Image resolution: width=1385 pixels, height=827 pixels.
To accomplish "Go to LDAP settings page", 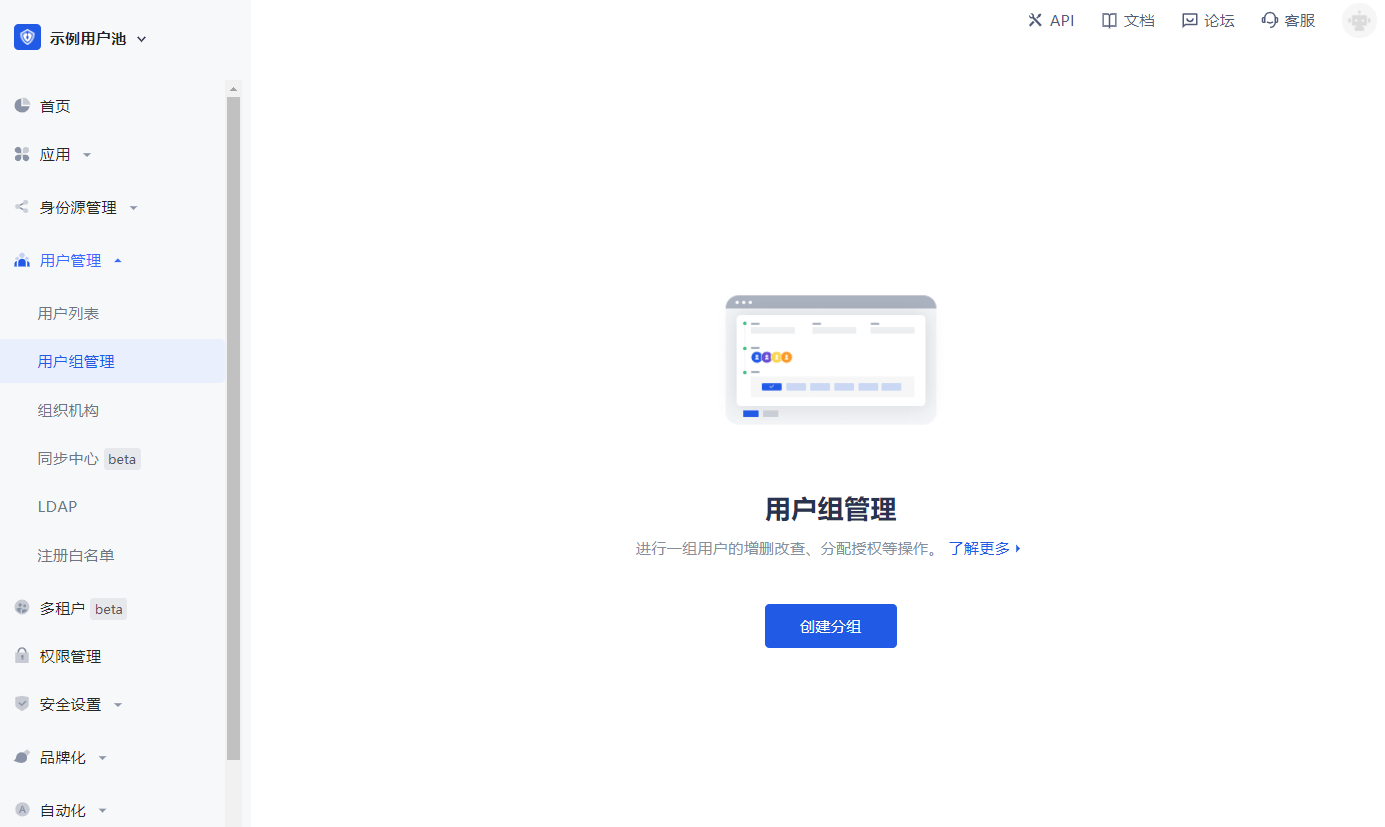I will coord(57,507).
